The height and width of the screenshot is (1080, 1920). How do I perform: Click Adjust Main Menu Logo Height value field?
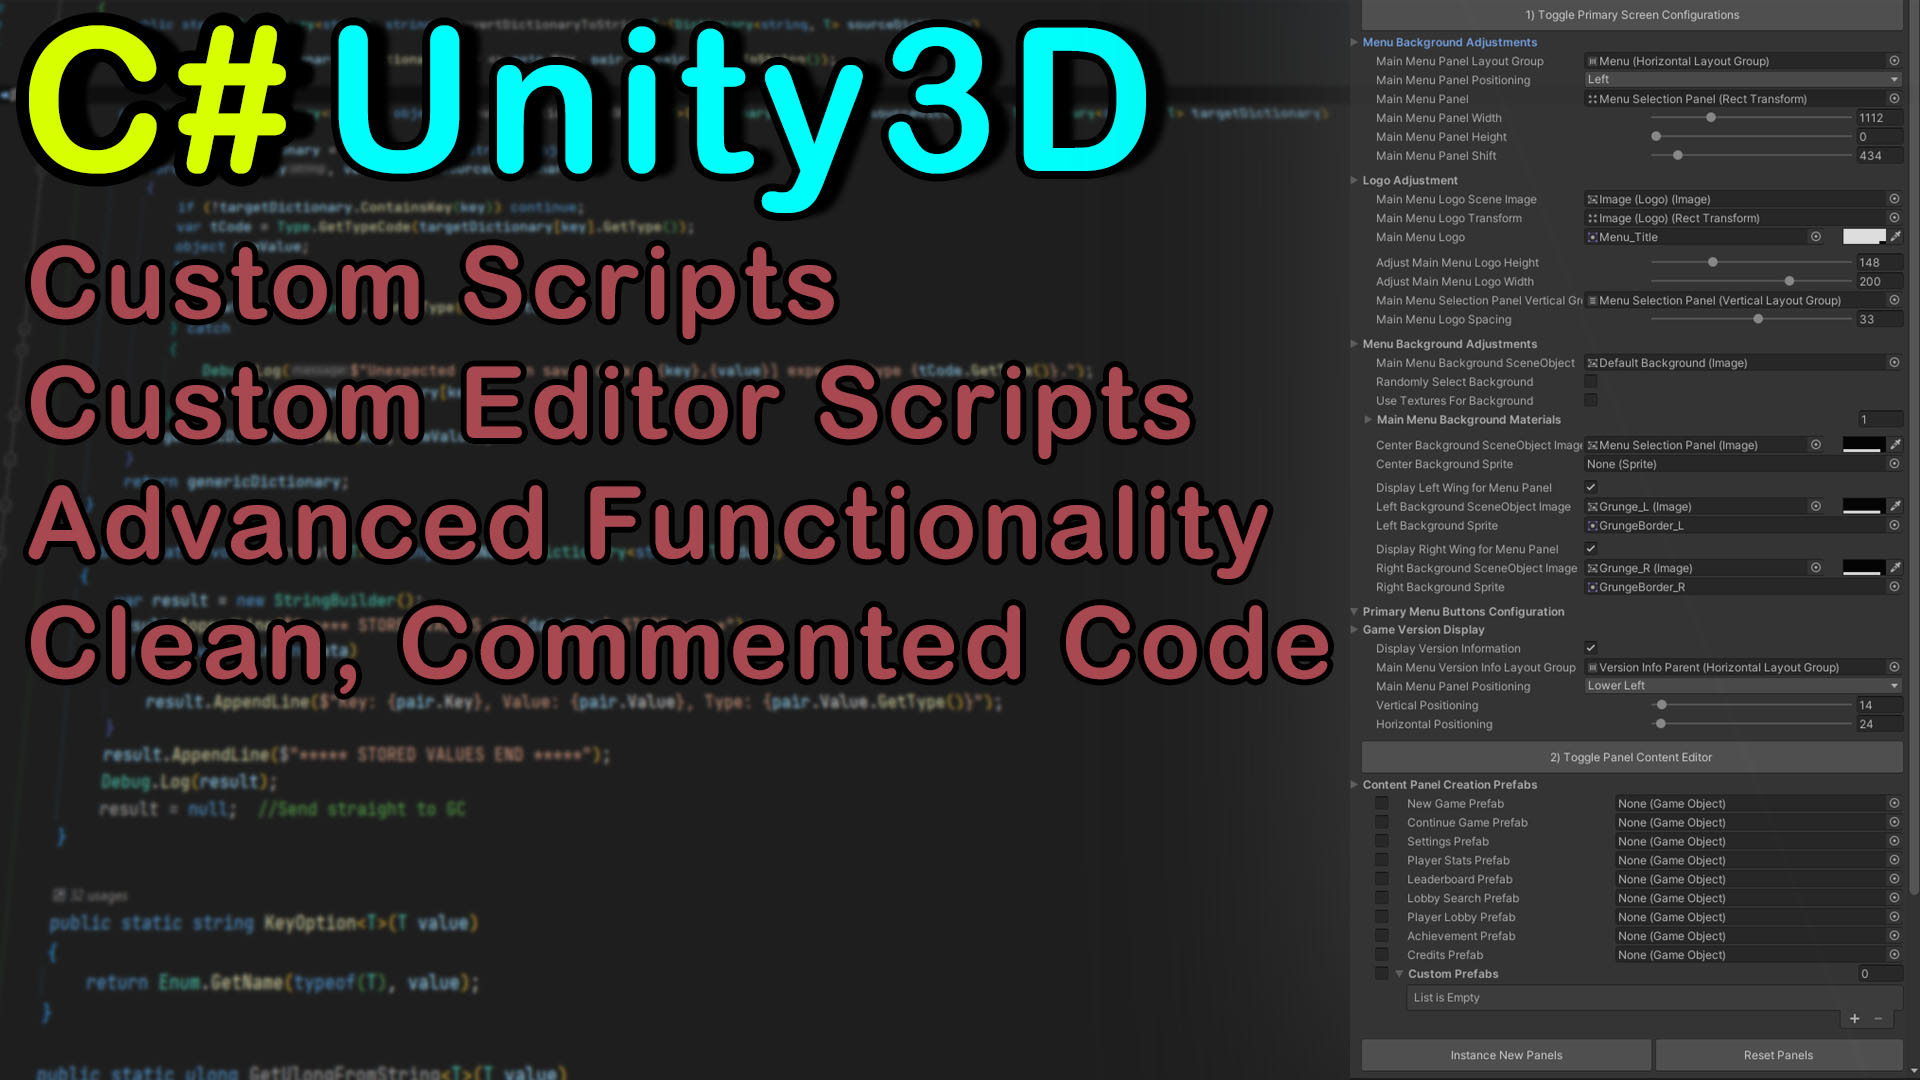click(1879, 263)
